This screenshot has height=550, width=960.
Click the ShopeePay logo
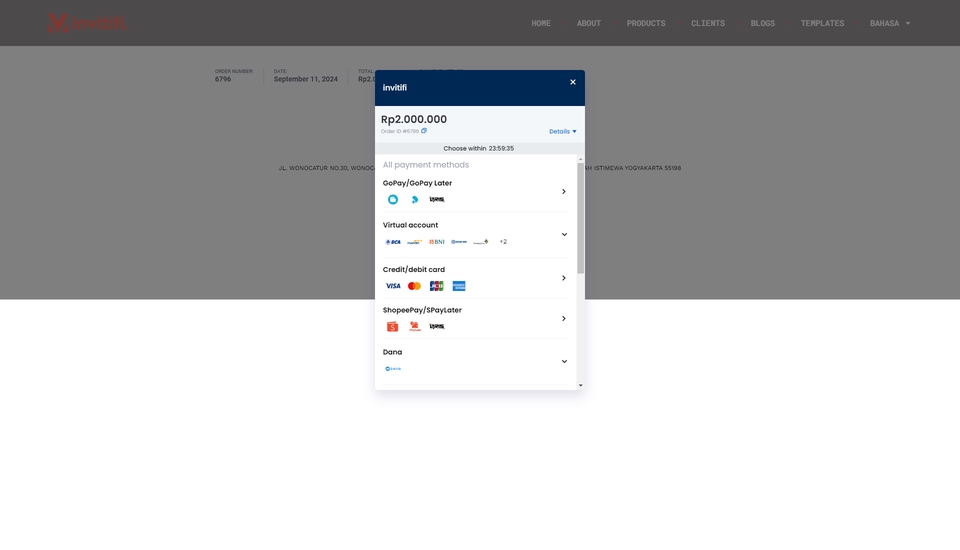(392, 326)
